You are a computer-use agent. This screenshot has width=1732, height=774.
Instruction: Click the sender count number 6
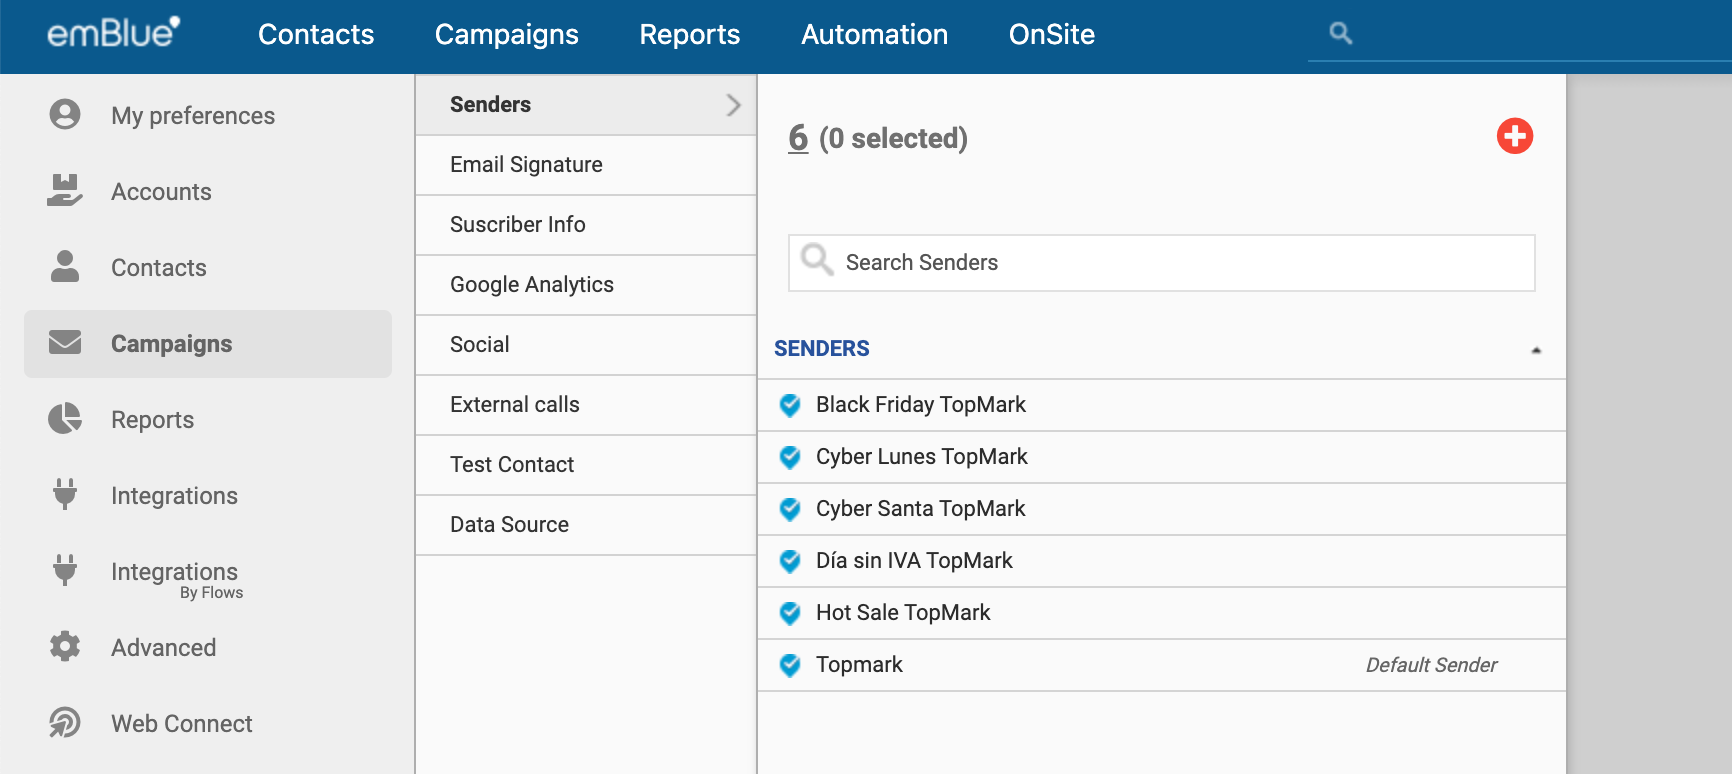[798, 138]
